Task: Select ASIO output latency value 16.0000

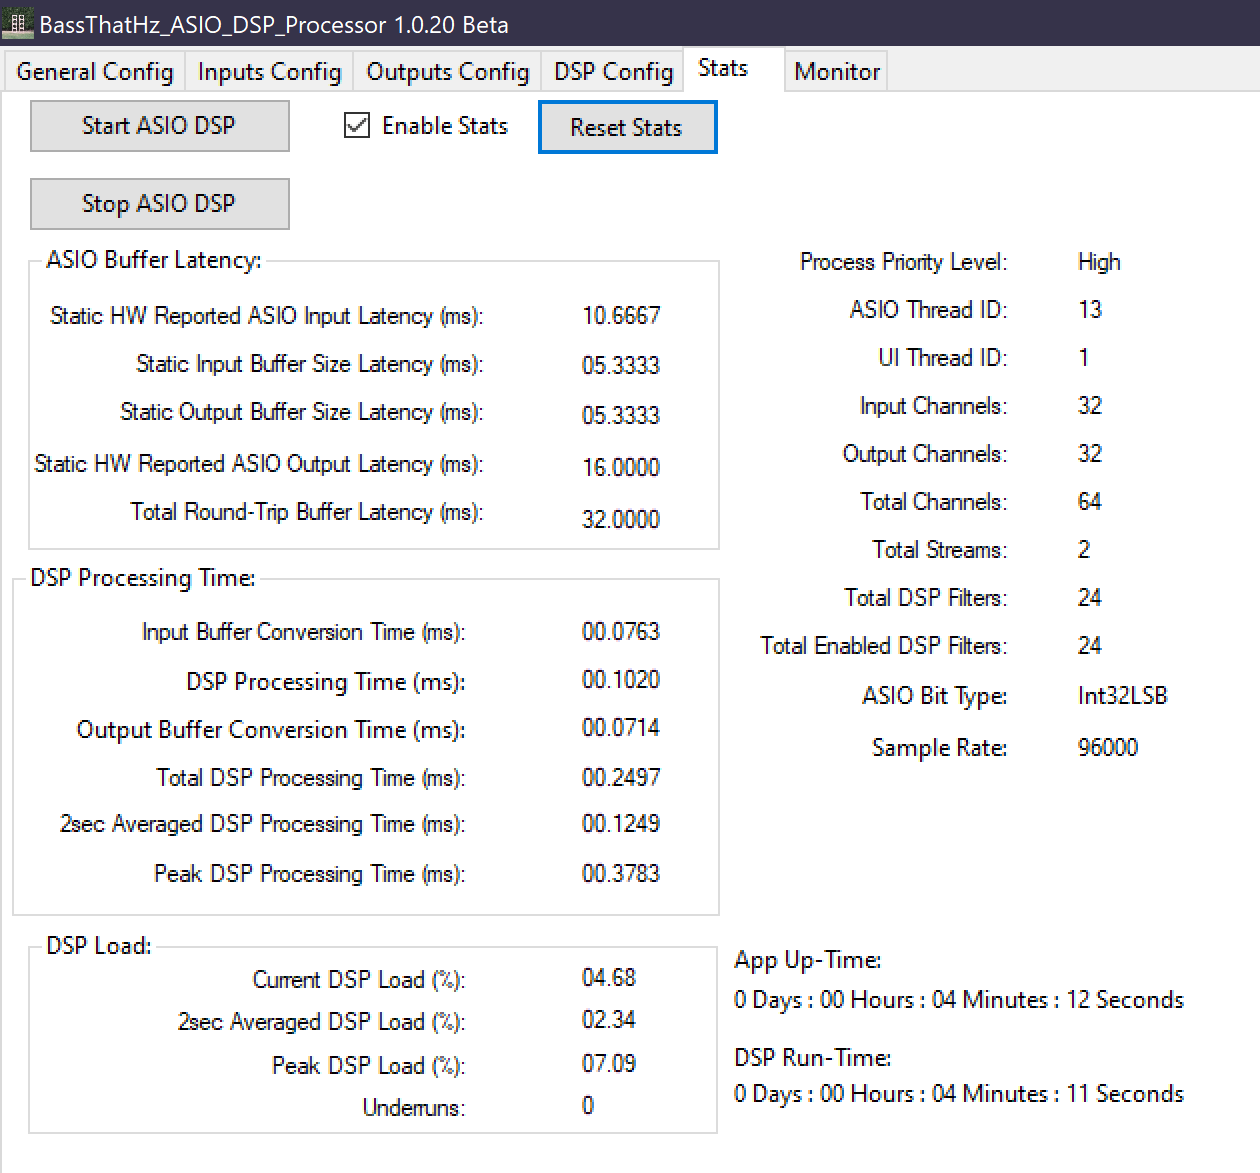Action: pyautogui.click(x=621, y=467)
